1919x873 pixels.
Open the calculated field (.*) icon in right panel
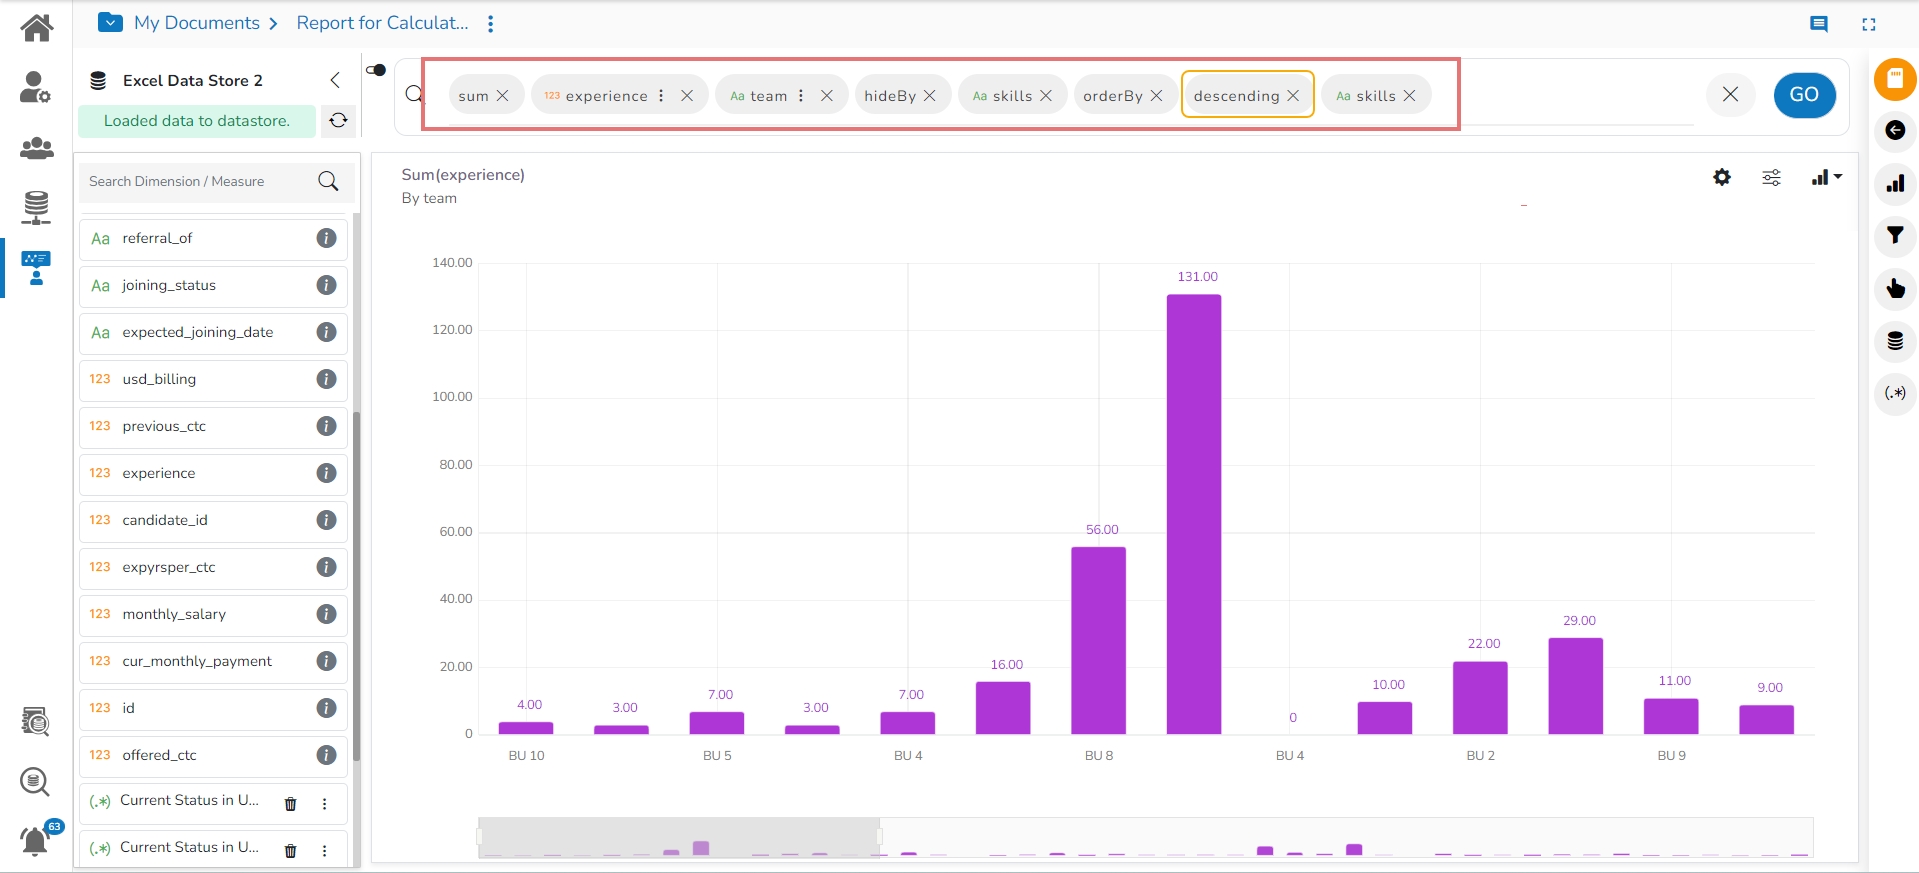(1895, 393)
